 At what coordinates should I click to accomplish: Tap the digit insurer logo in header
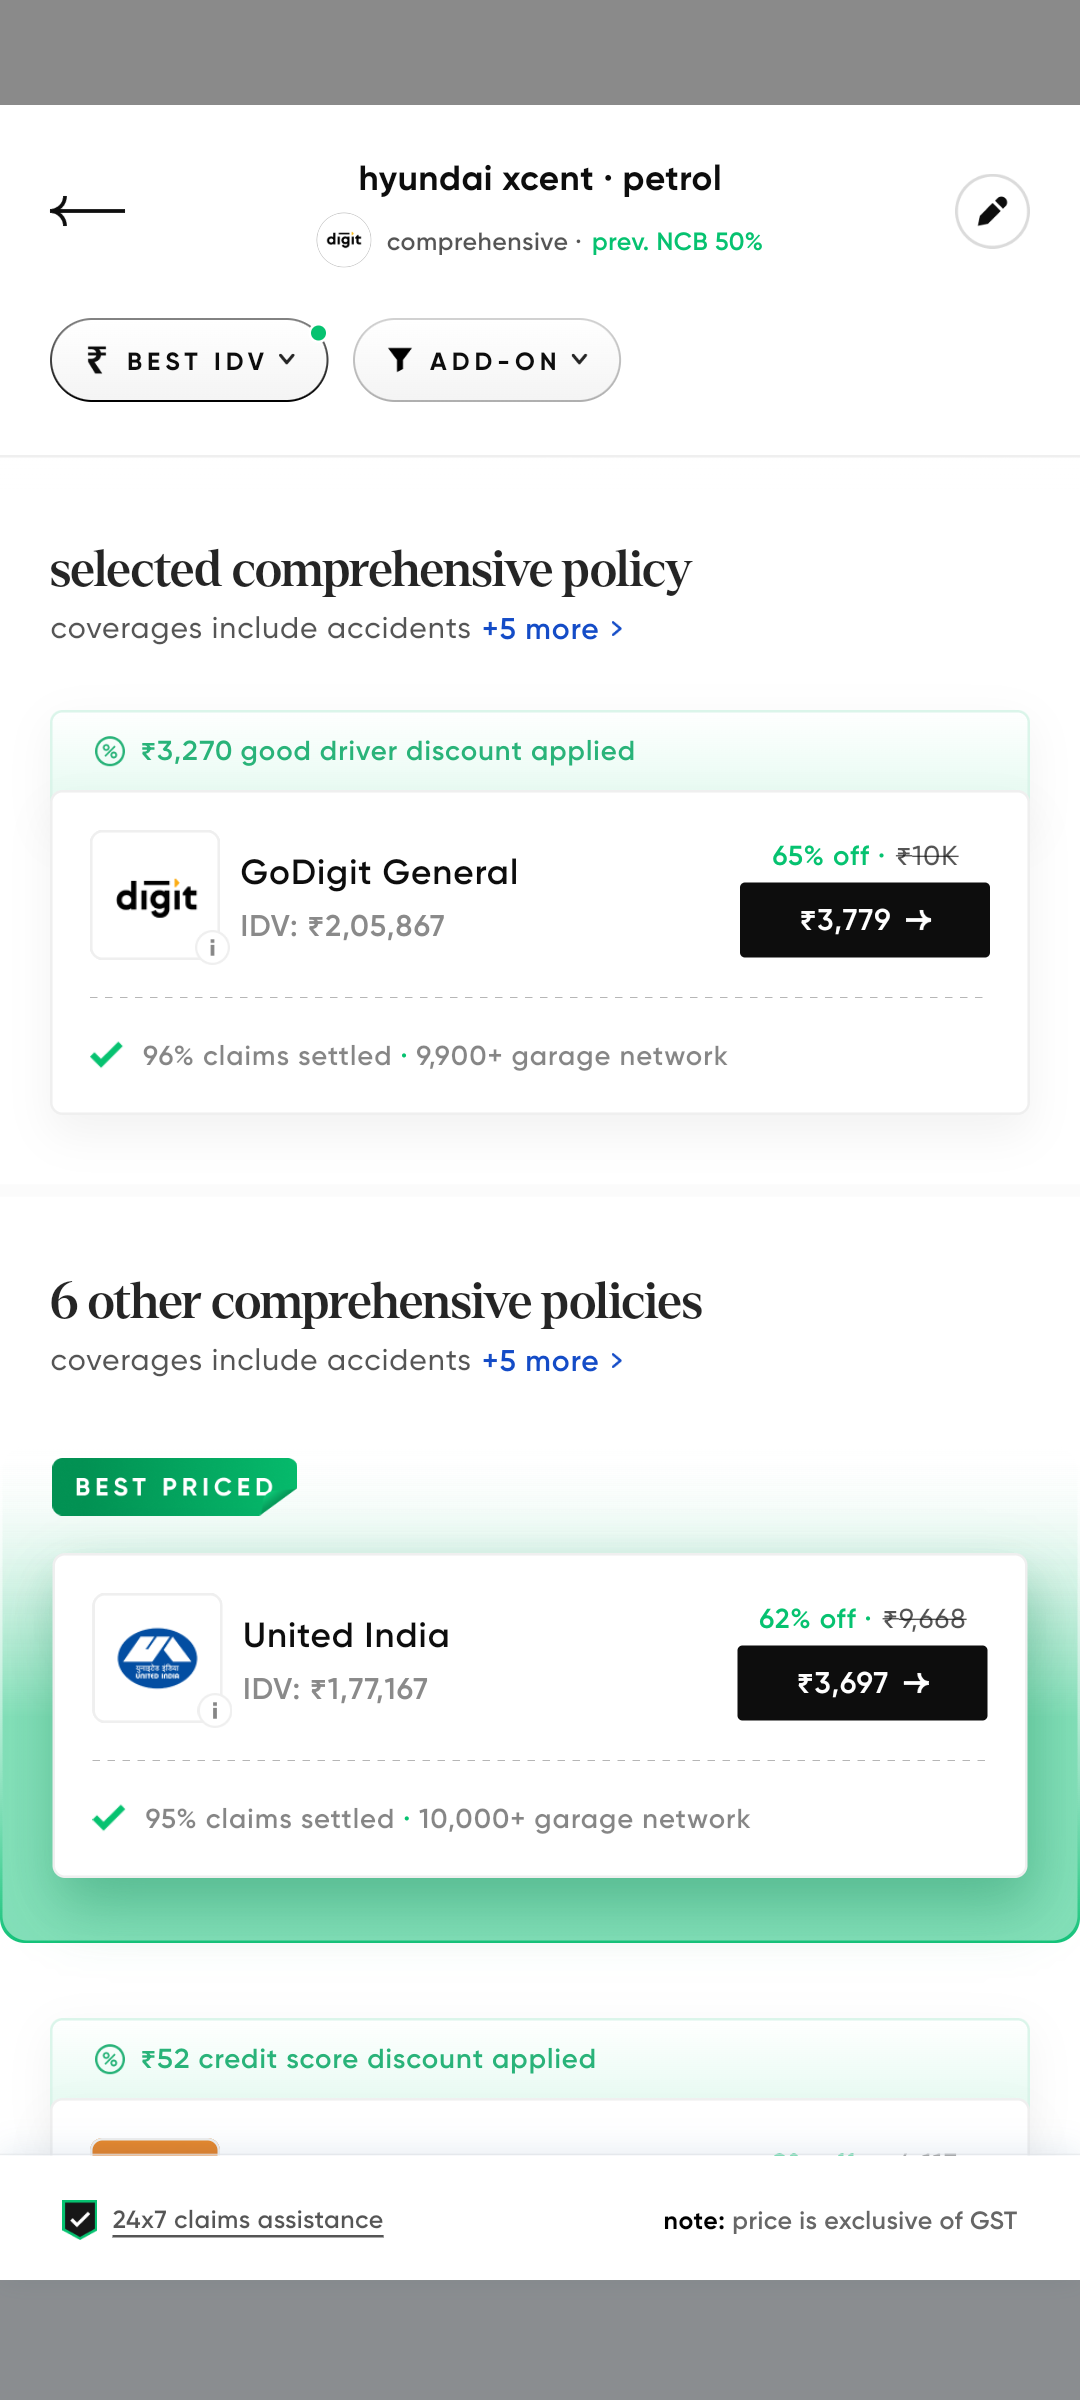344,240
